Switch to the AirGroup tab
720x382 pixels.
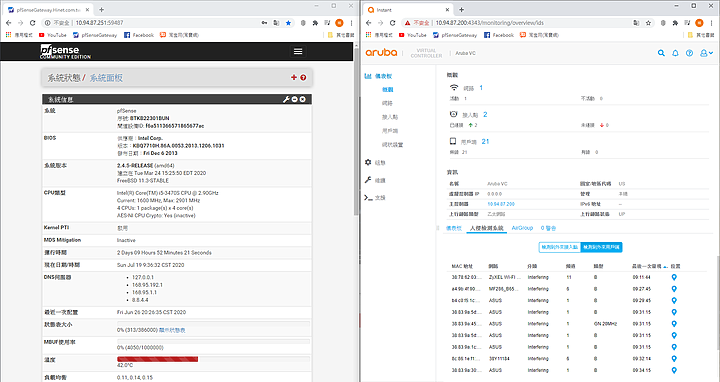[x=522, y=228]
